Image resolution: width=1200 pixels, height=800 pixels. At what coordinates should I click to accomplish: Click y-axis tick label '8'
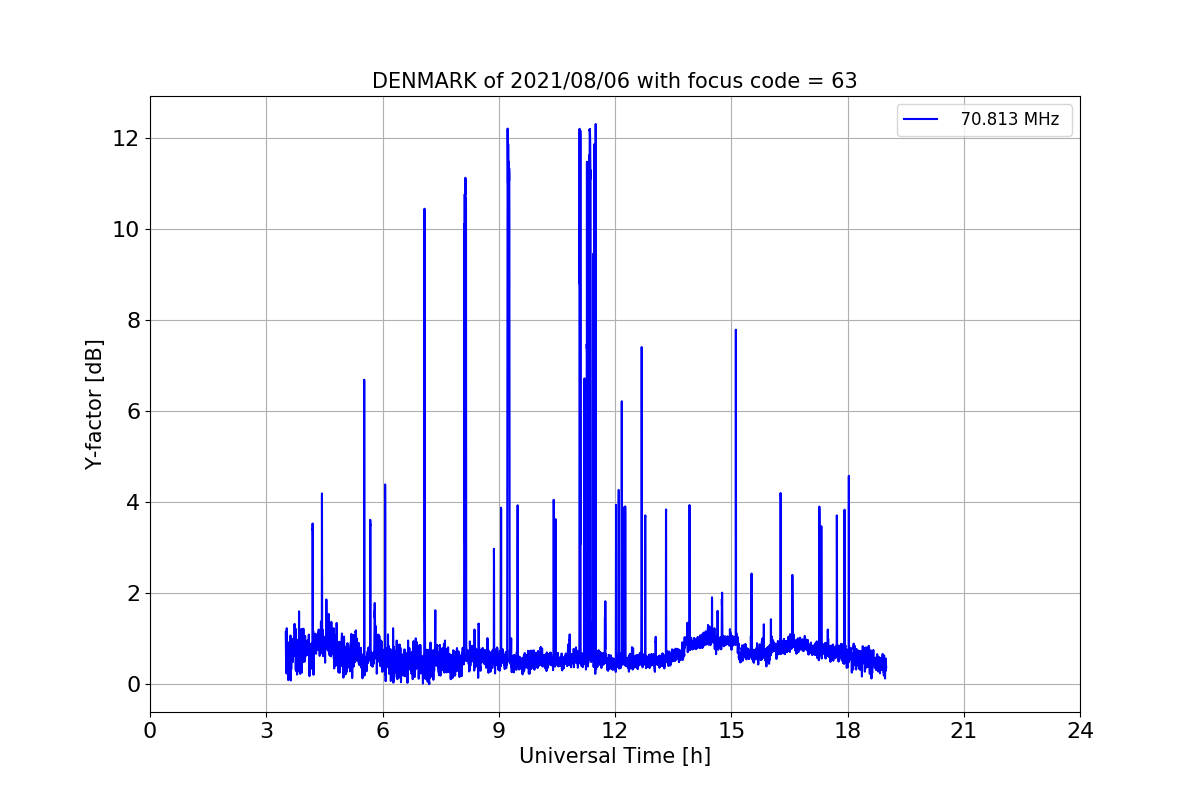132,321
